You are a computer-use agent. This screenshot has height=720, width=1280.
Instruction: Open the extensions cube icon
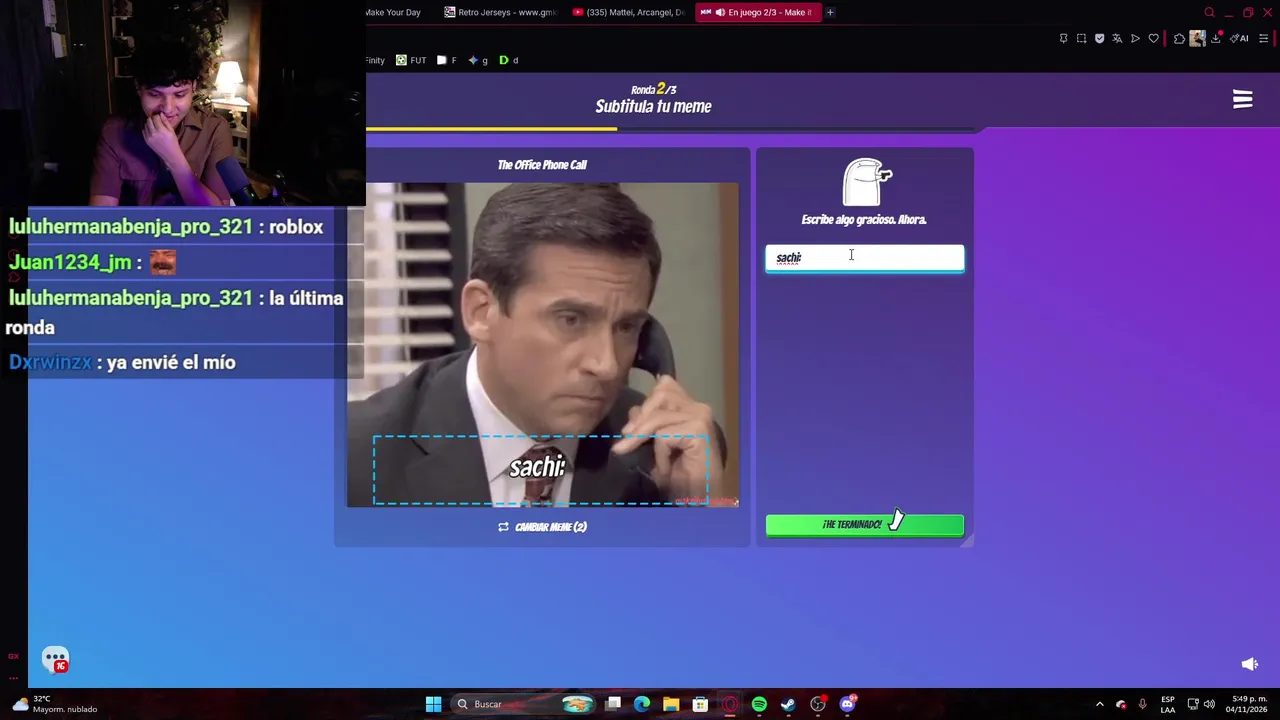coord(1179,39)
